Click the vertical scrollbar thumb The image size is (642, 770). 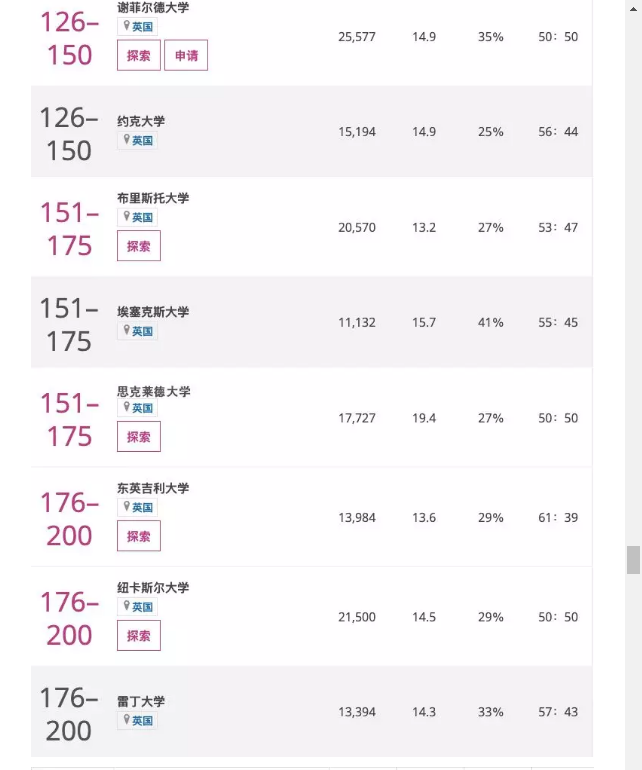click(x=633, y=559)
